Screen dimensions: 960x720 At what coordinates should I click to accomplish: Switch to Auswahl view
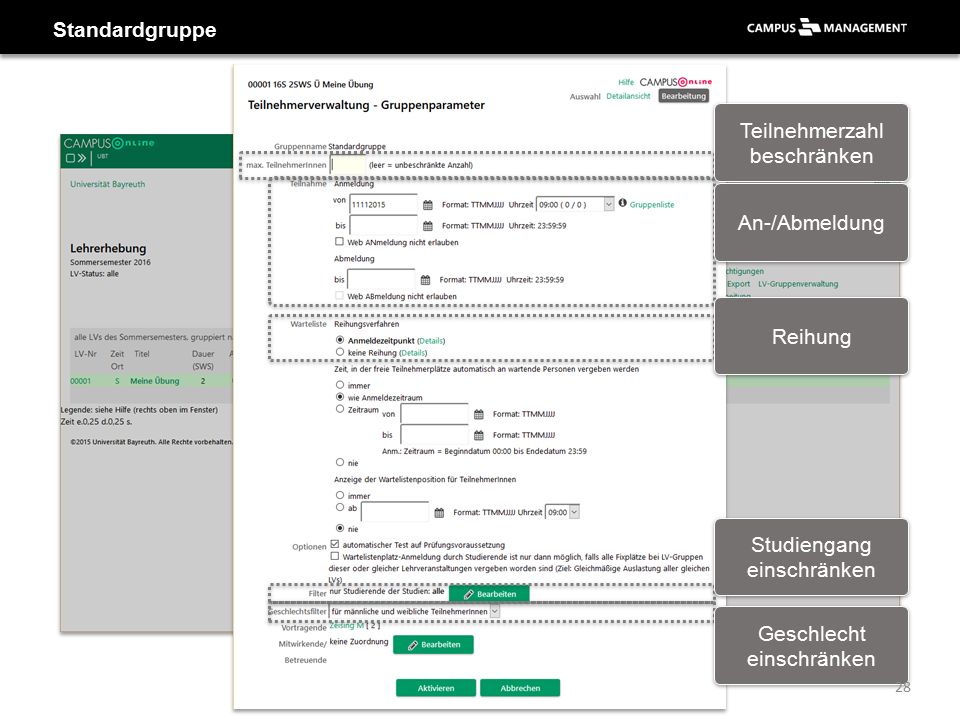coord(585,97)
